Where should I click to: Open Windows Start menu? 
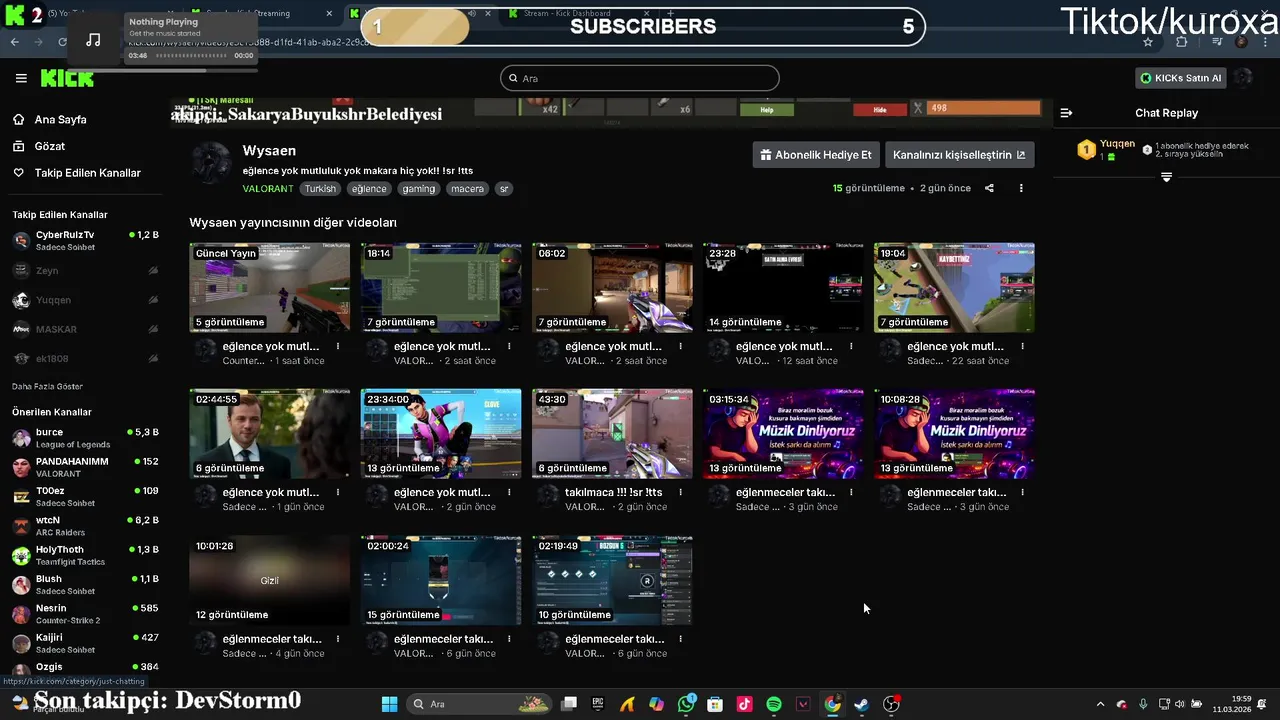tap(390, 704)
